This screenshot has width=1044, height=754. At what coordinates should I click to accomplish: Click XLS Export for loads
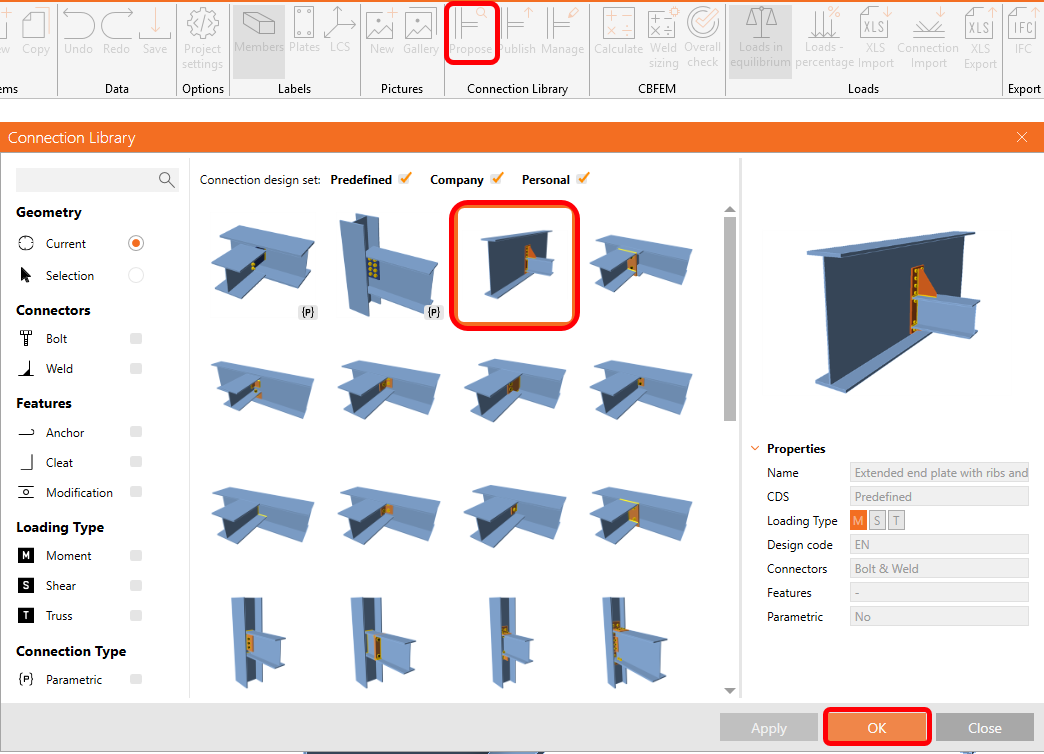coord(980,39)
